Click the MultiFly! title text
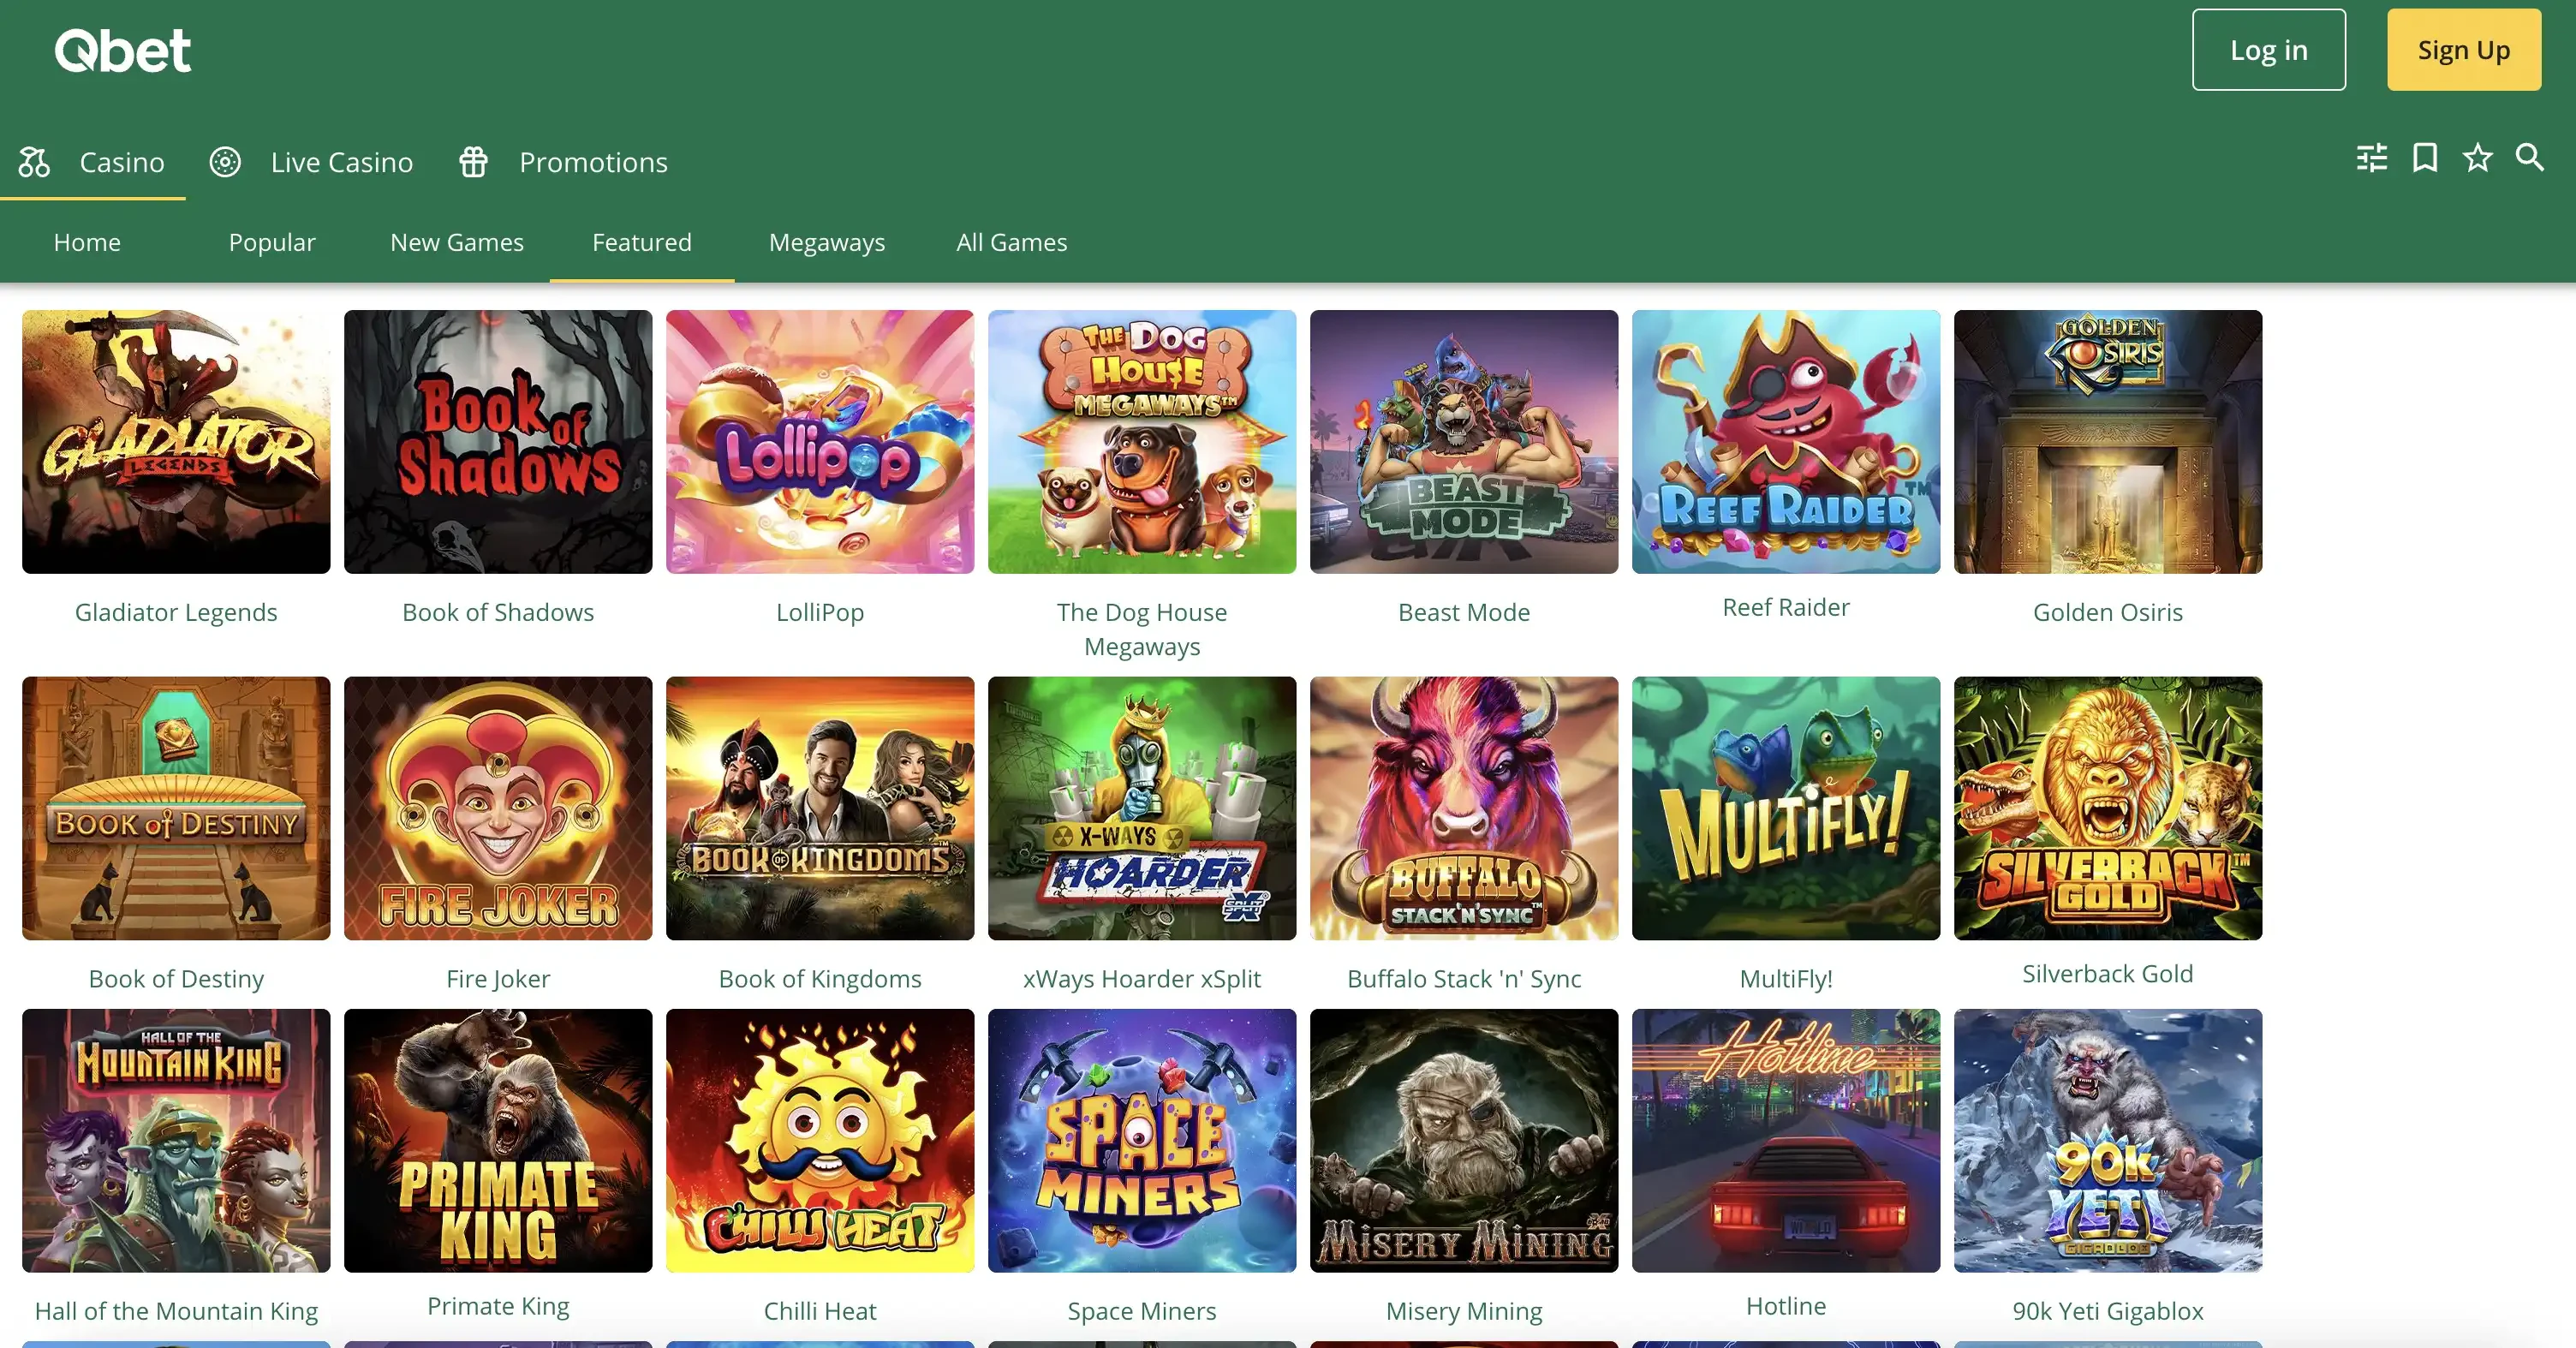This screenshot has width=2576, height=1348. [1786, 978]
